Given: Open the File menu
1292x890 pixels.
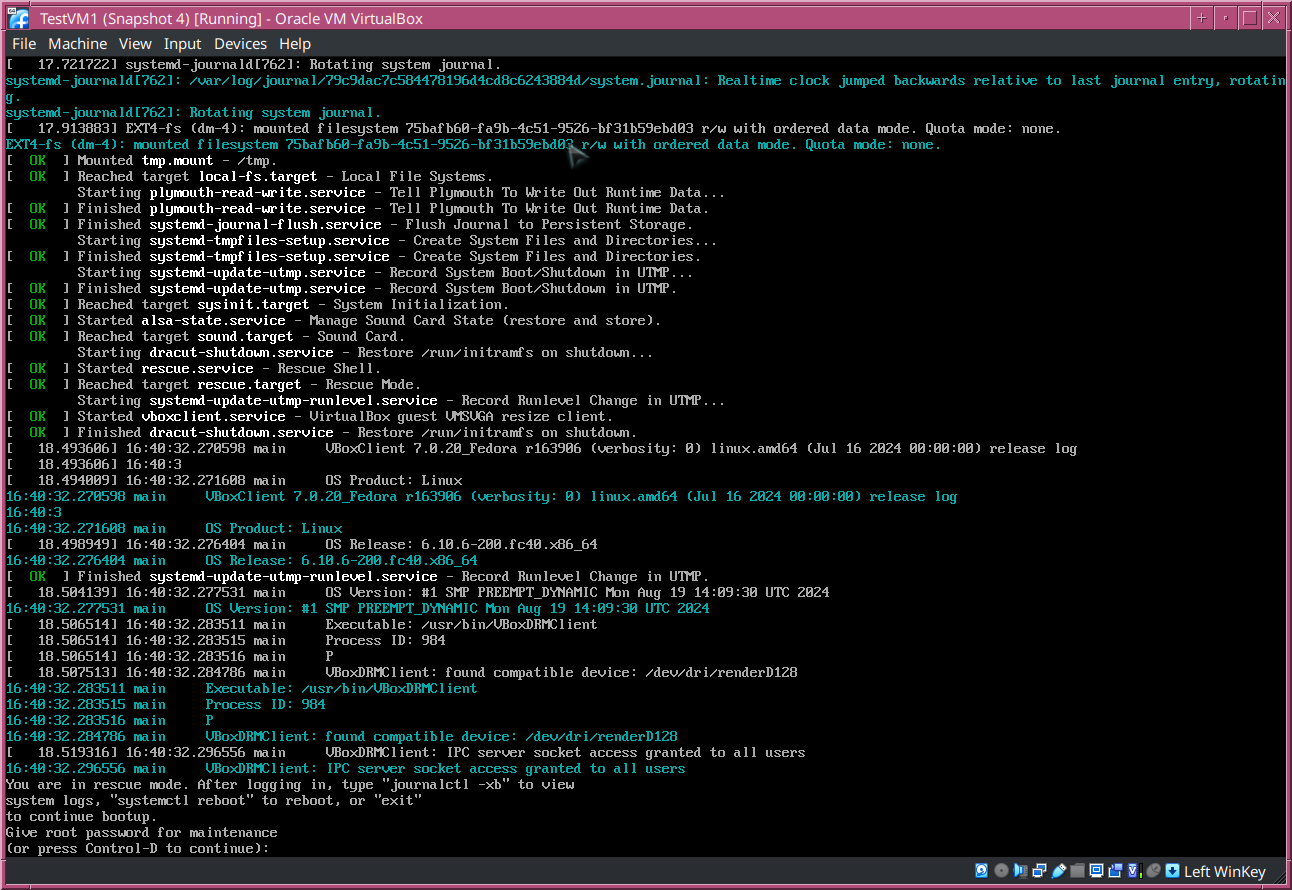Looking at the screenshot, I should pos(24,44).
